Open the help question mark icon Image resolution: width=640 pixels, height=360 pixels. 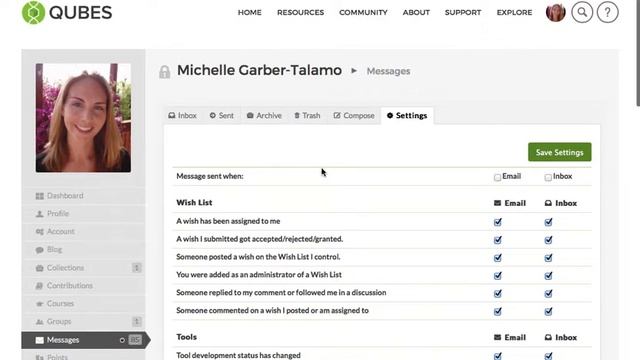607,12
